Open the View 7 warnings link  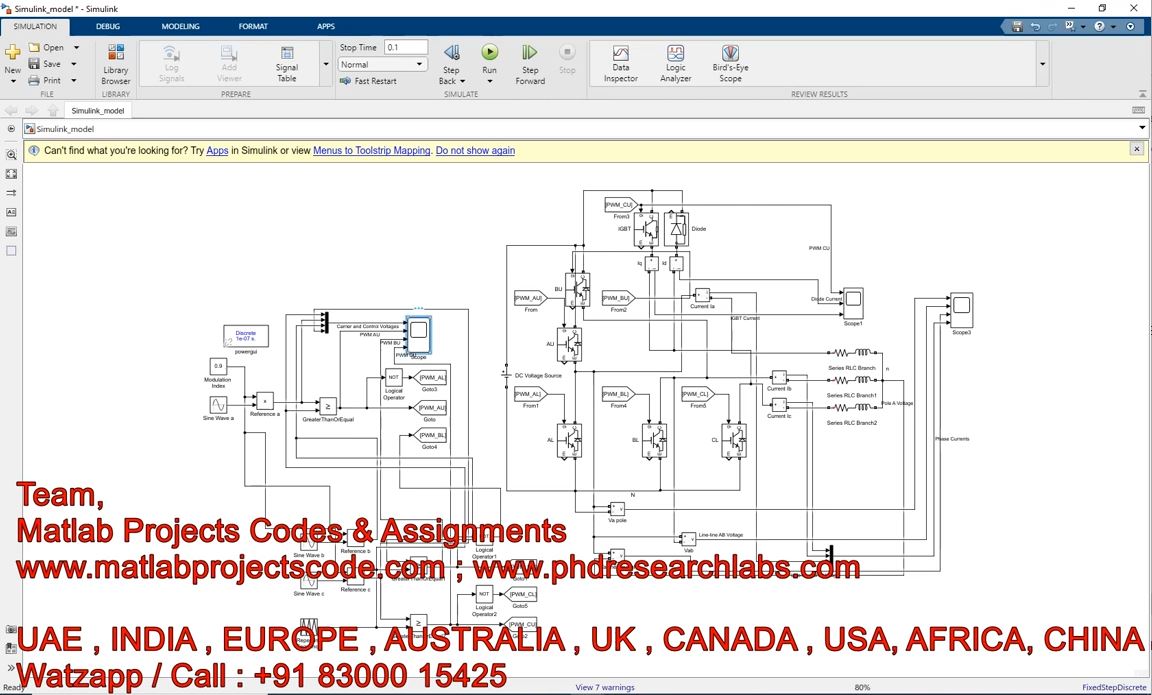(x=605, y=688)
